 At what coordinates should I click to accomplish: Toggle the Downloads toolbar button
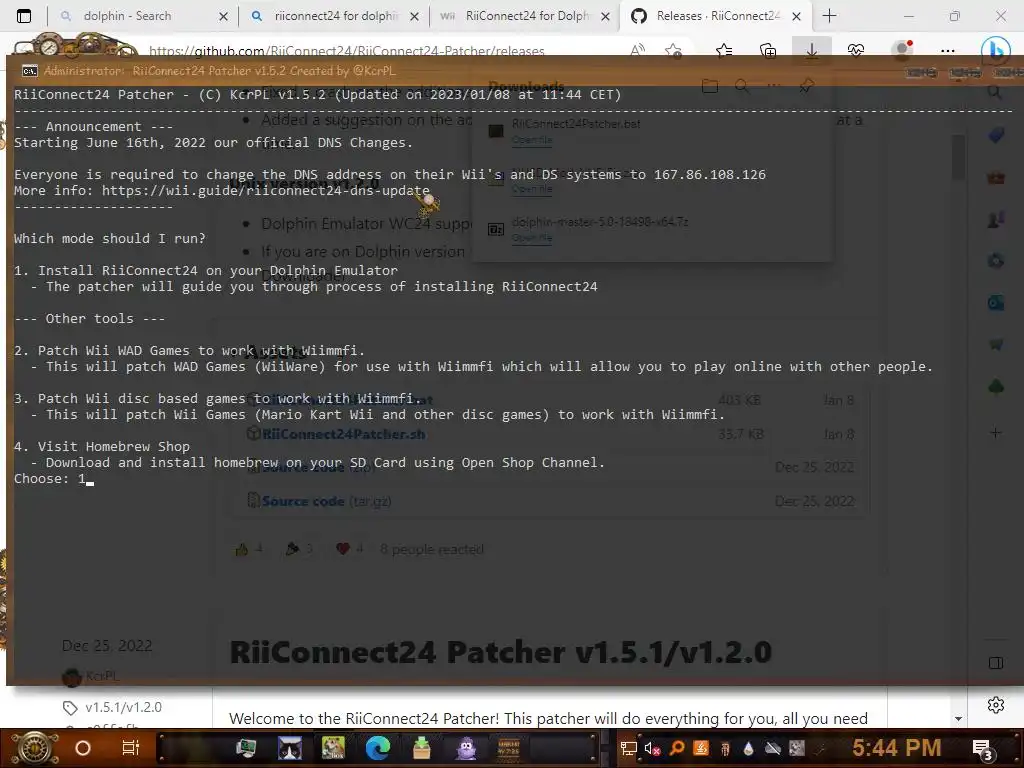click(812, 50)
